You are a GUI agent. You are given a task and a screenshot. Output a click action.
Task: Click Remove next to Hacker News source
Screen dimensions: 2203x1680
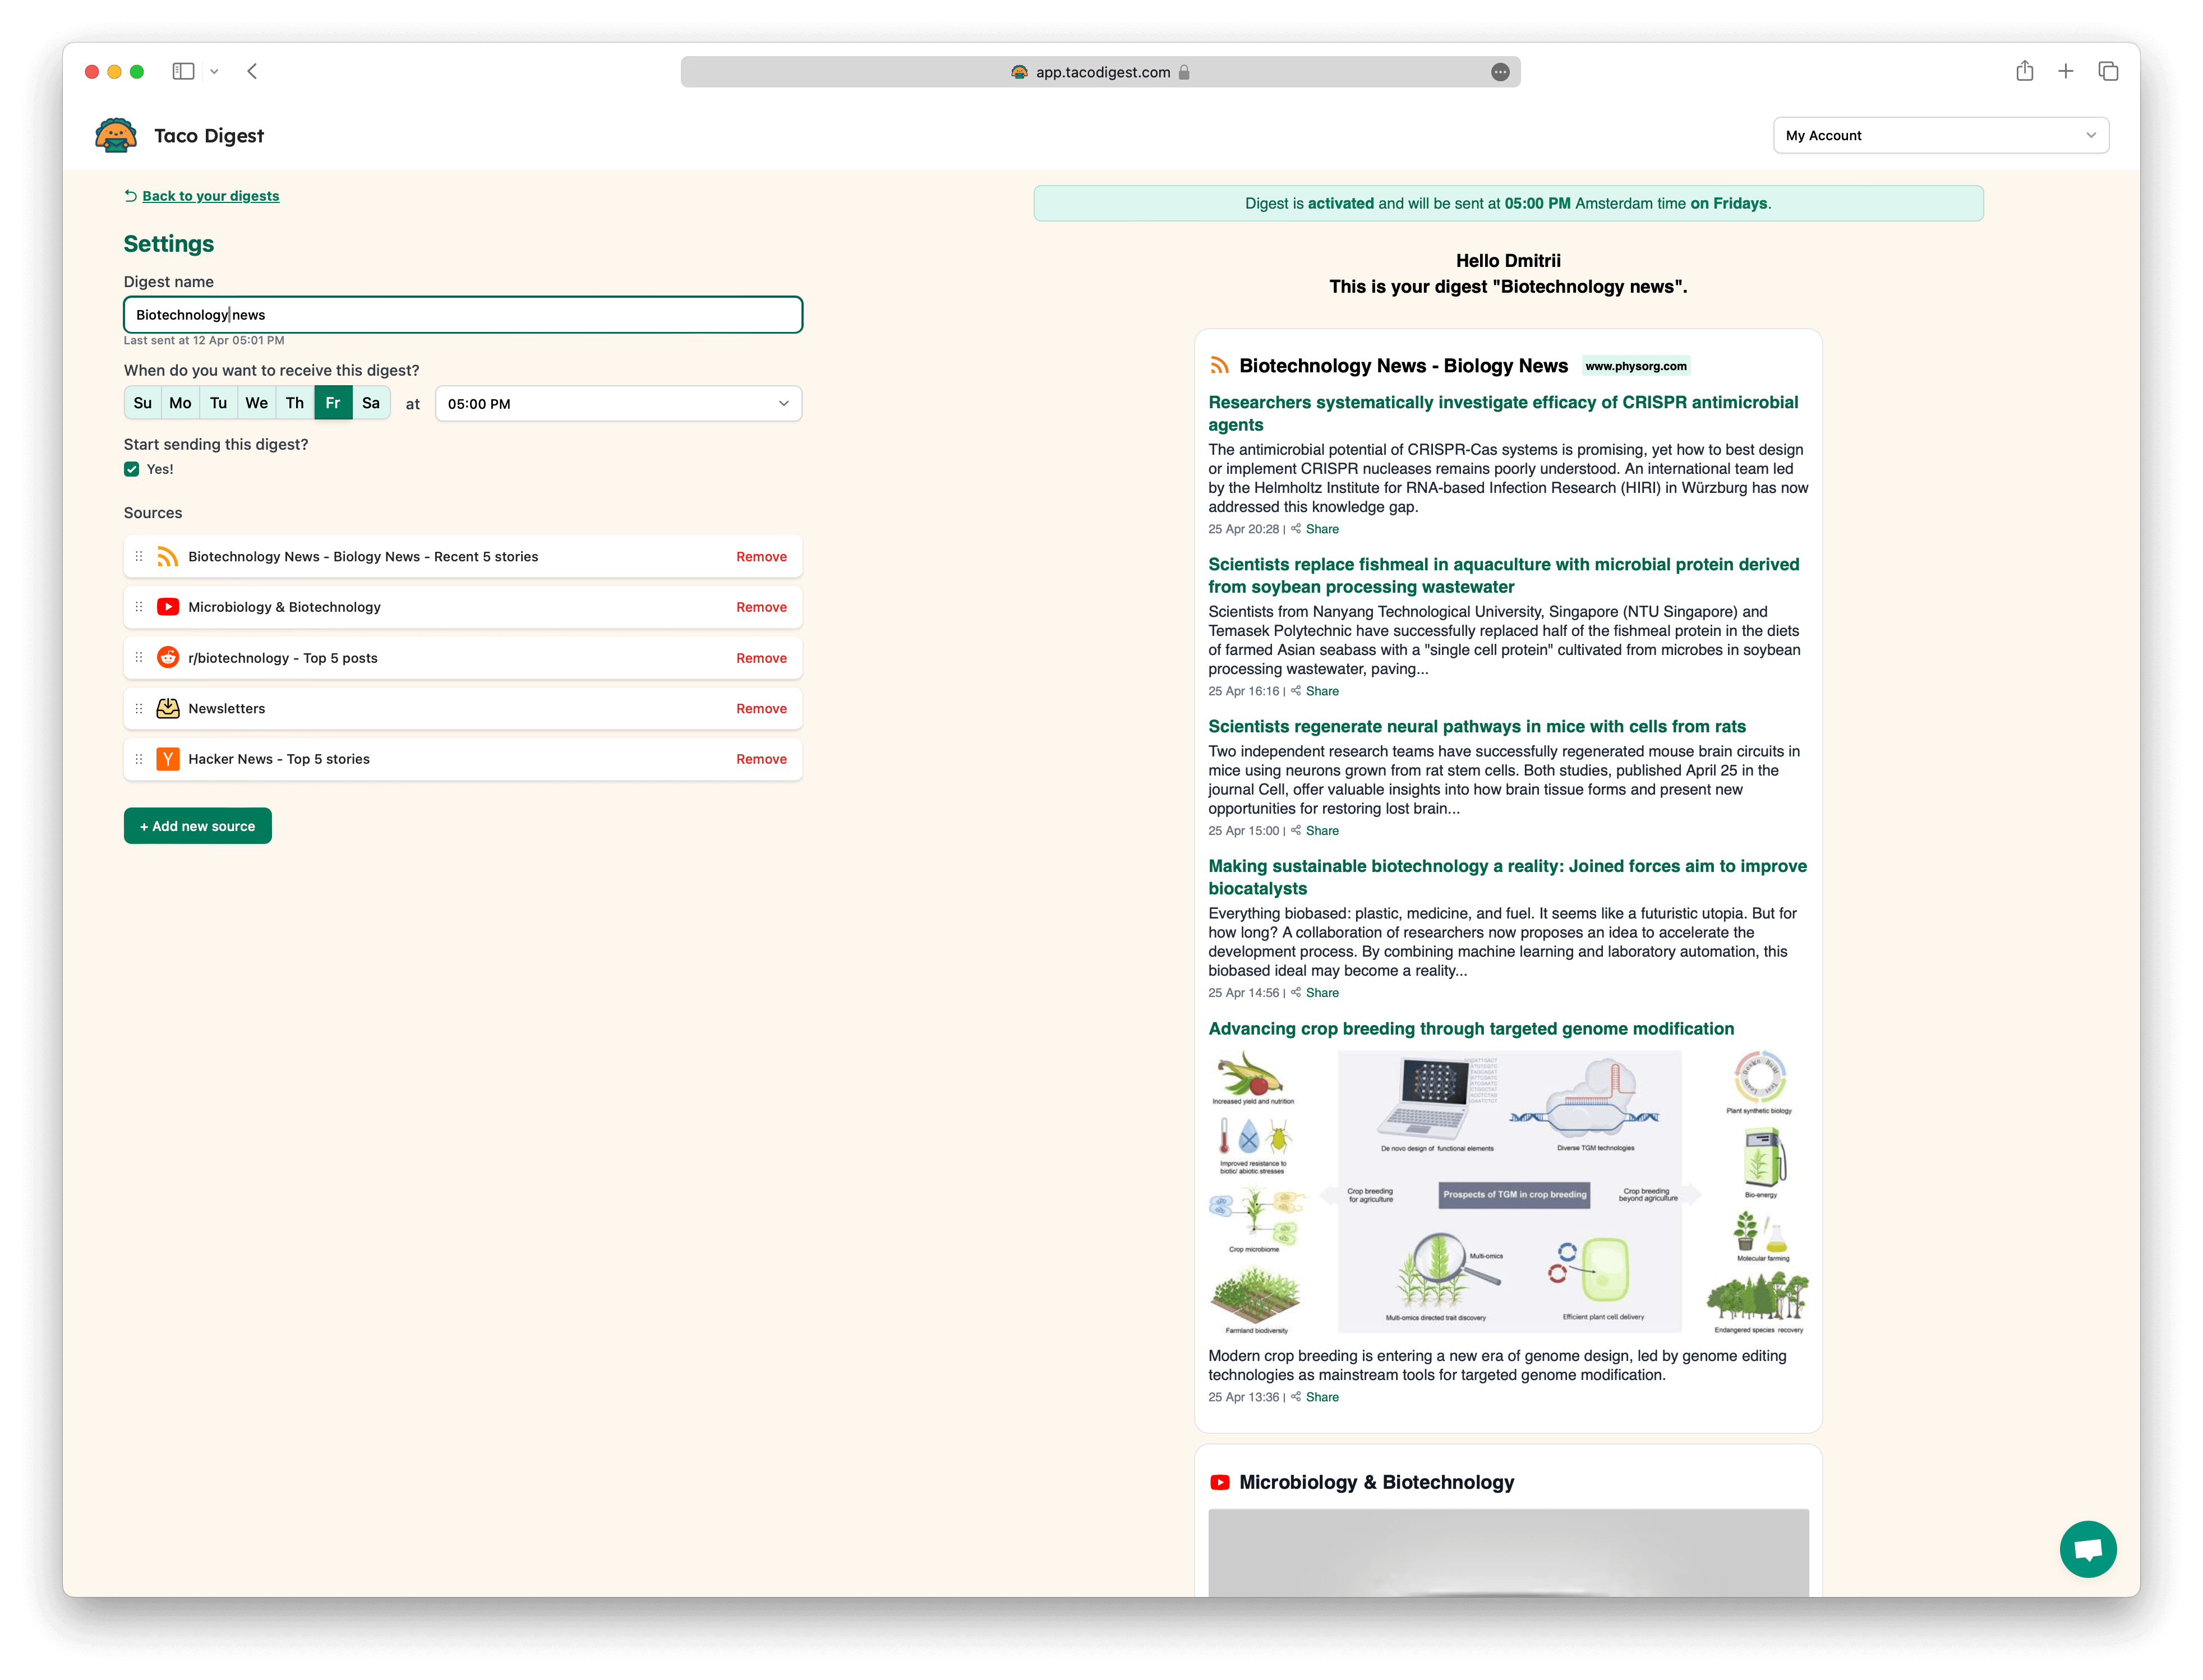(763, 759)
